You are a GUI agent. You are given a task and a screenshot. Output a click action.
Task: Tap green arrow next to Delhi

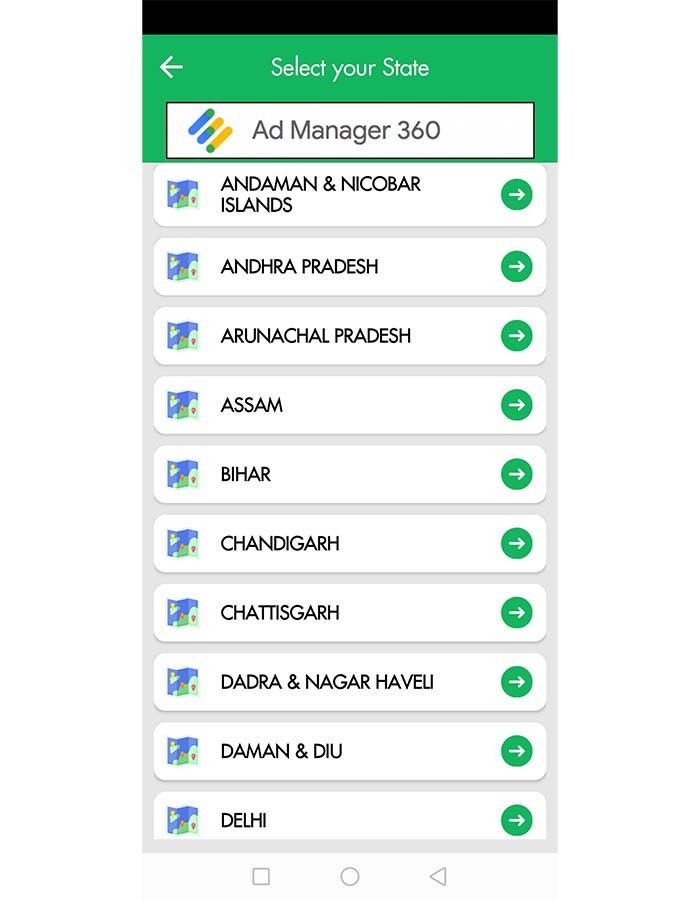tap(516, 820)
